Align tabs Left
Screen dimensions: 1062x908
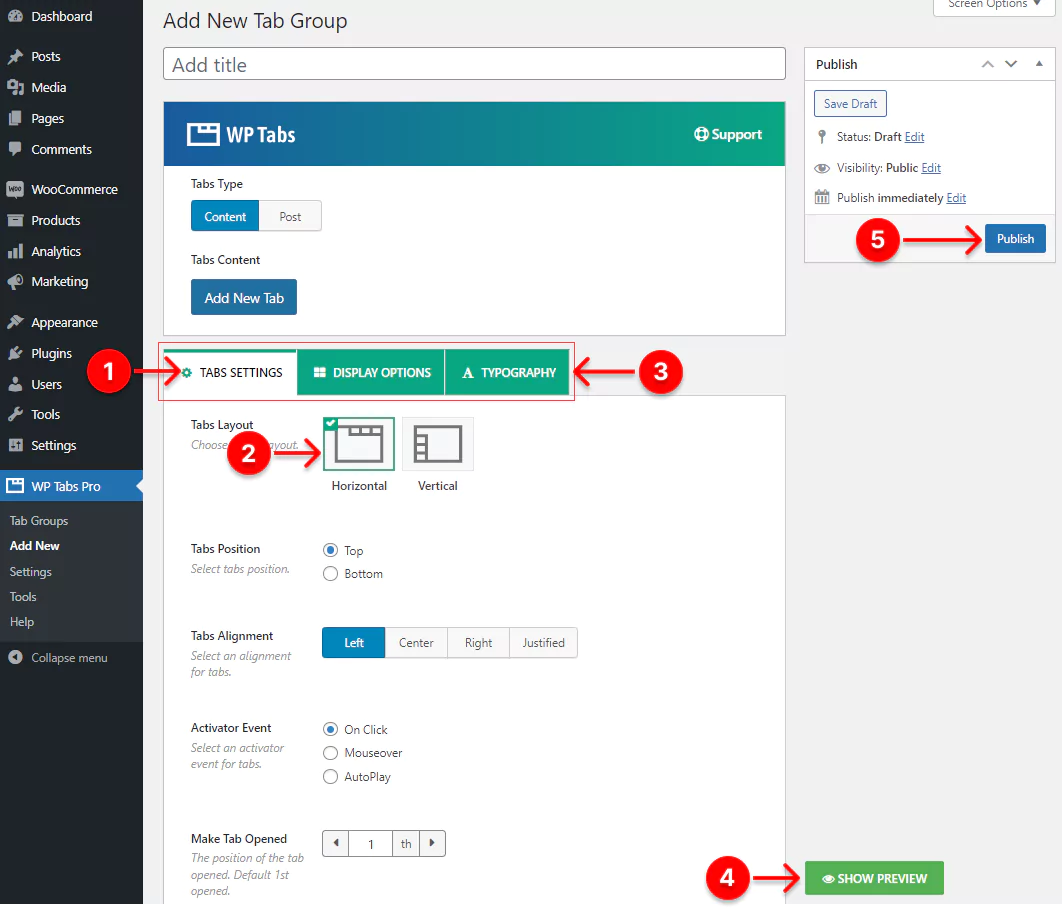coord(354,643)
